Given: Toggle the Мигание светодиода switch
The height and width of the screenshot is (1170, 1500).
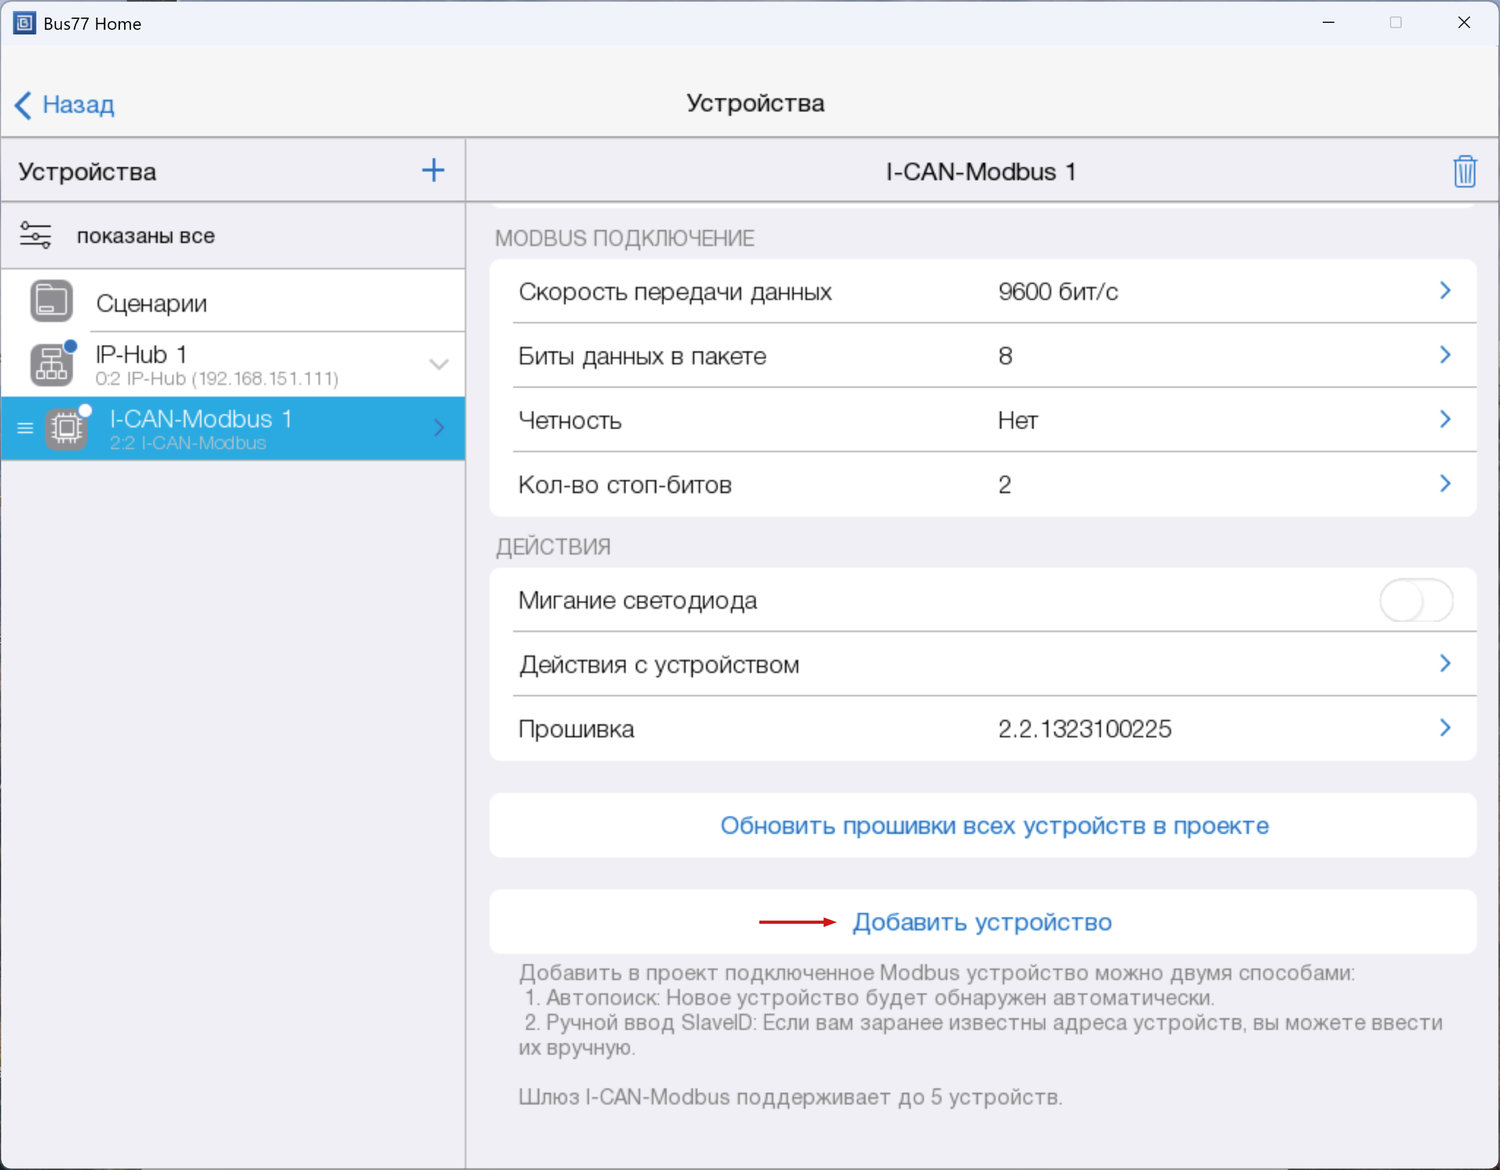Looking at the screenshot, I should pyautogui.click(x=1415, y=601).
